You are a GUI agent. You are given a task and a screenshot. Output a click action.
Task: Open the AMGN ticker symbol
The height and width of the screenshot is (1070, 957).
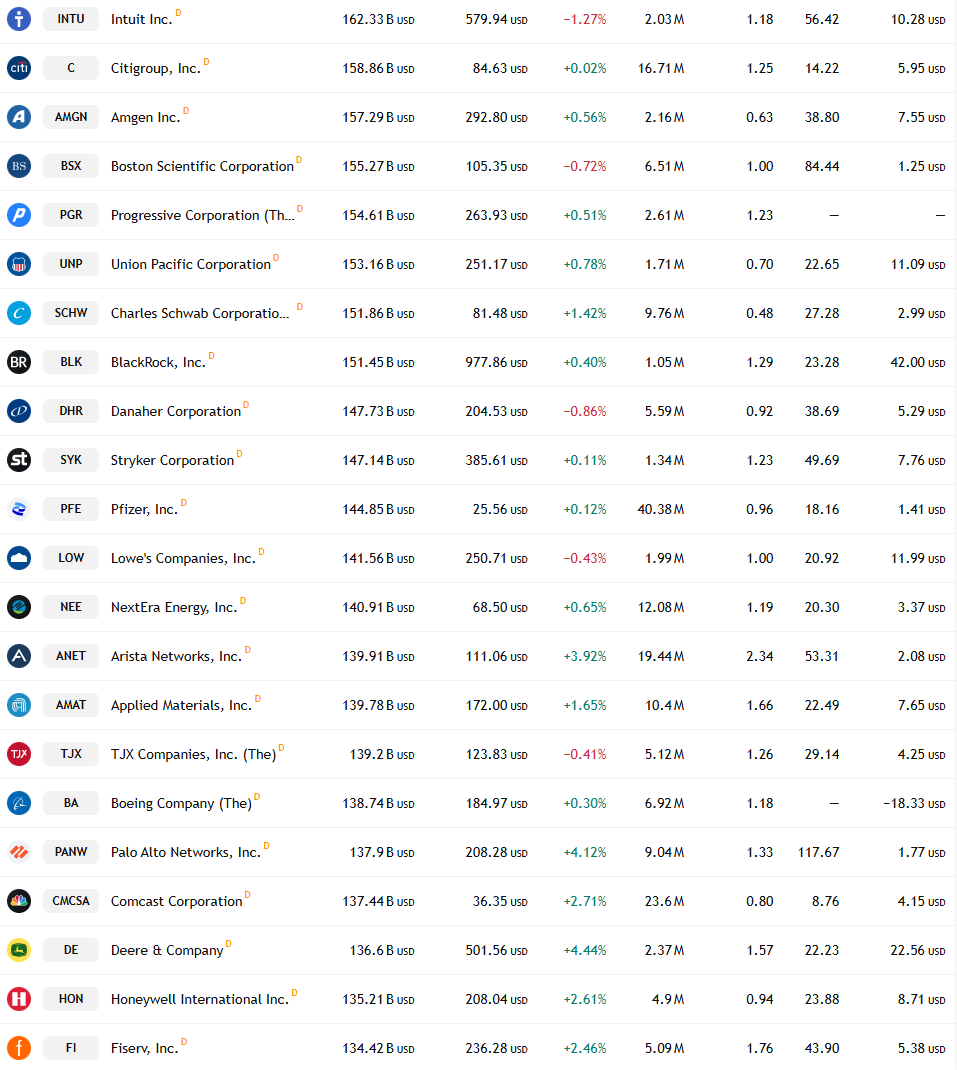[x=71, y=117]
